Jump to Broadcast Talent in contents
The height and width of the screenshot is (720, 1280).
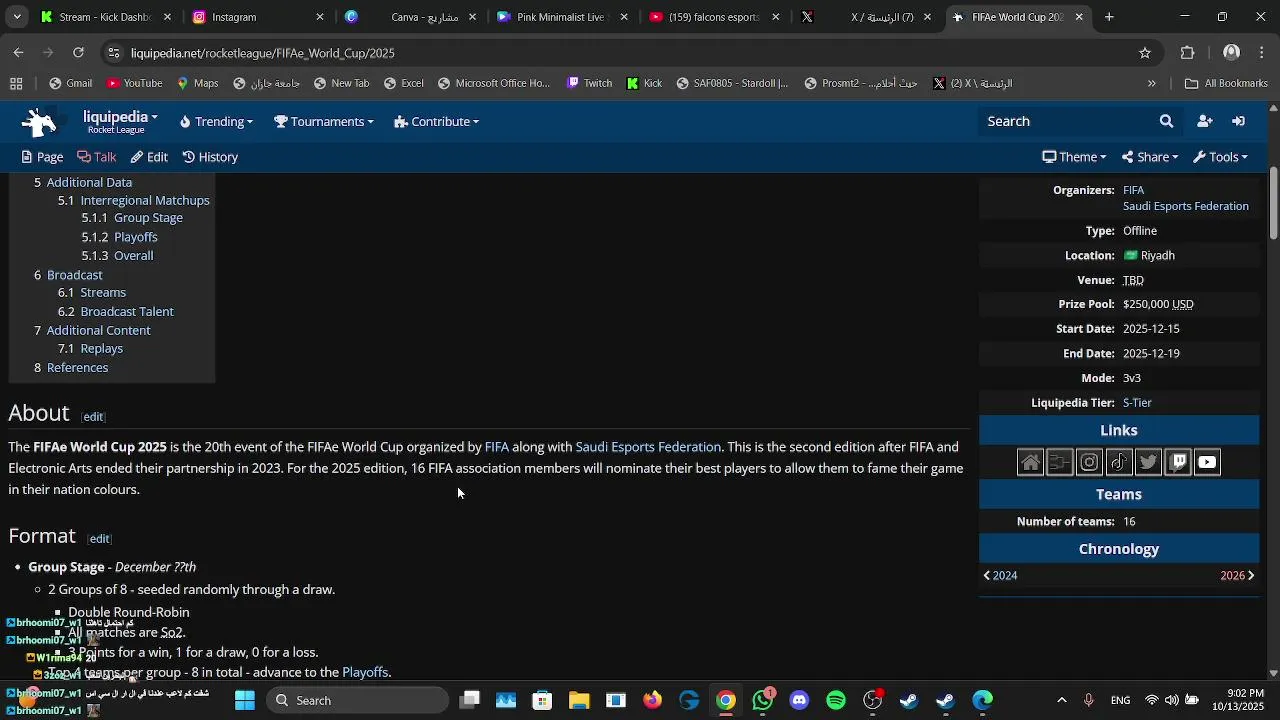point(127,312)
